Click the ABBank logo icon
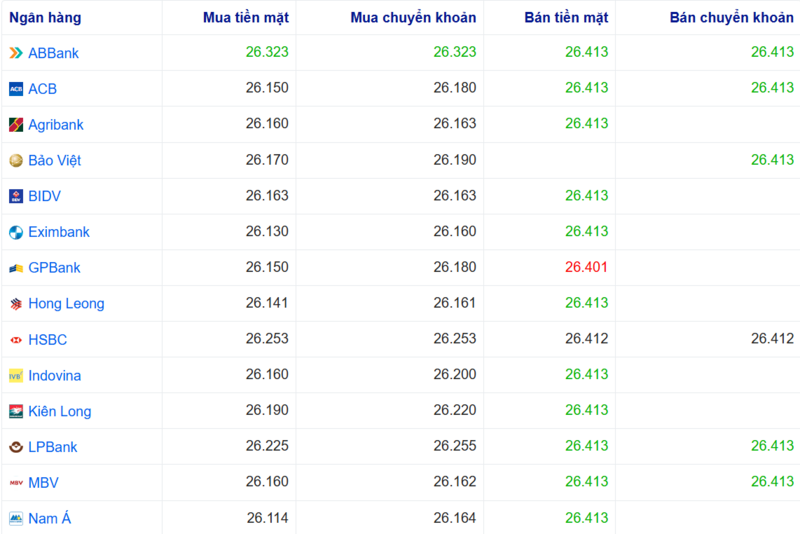 pos(16,53)
